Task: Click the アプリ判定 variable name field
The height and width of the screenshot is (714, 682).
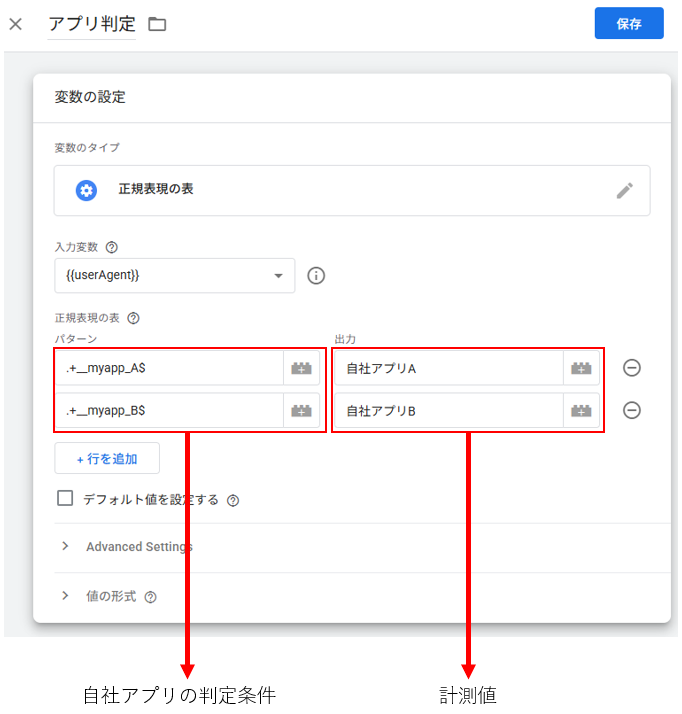Action: coord(92,24)
